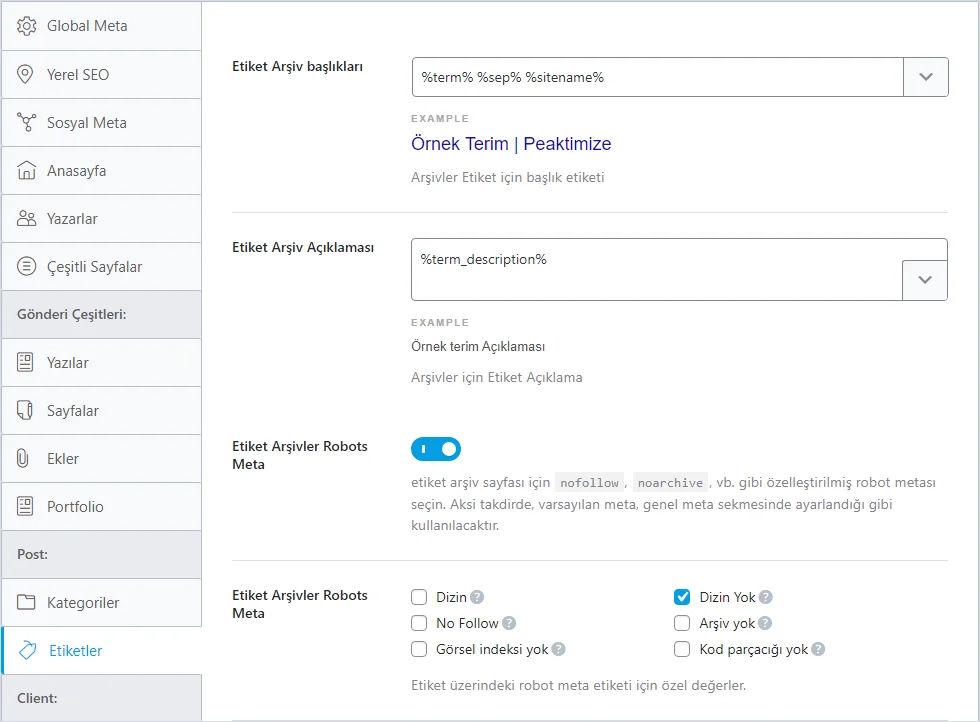This screenshot has width=980, height=722.
Task: Open the Global Meta tab
Action: click(101, 26)
